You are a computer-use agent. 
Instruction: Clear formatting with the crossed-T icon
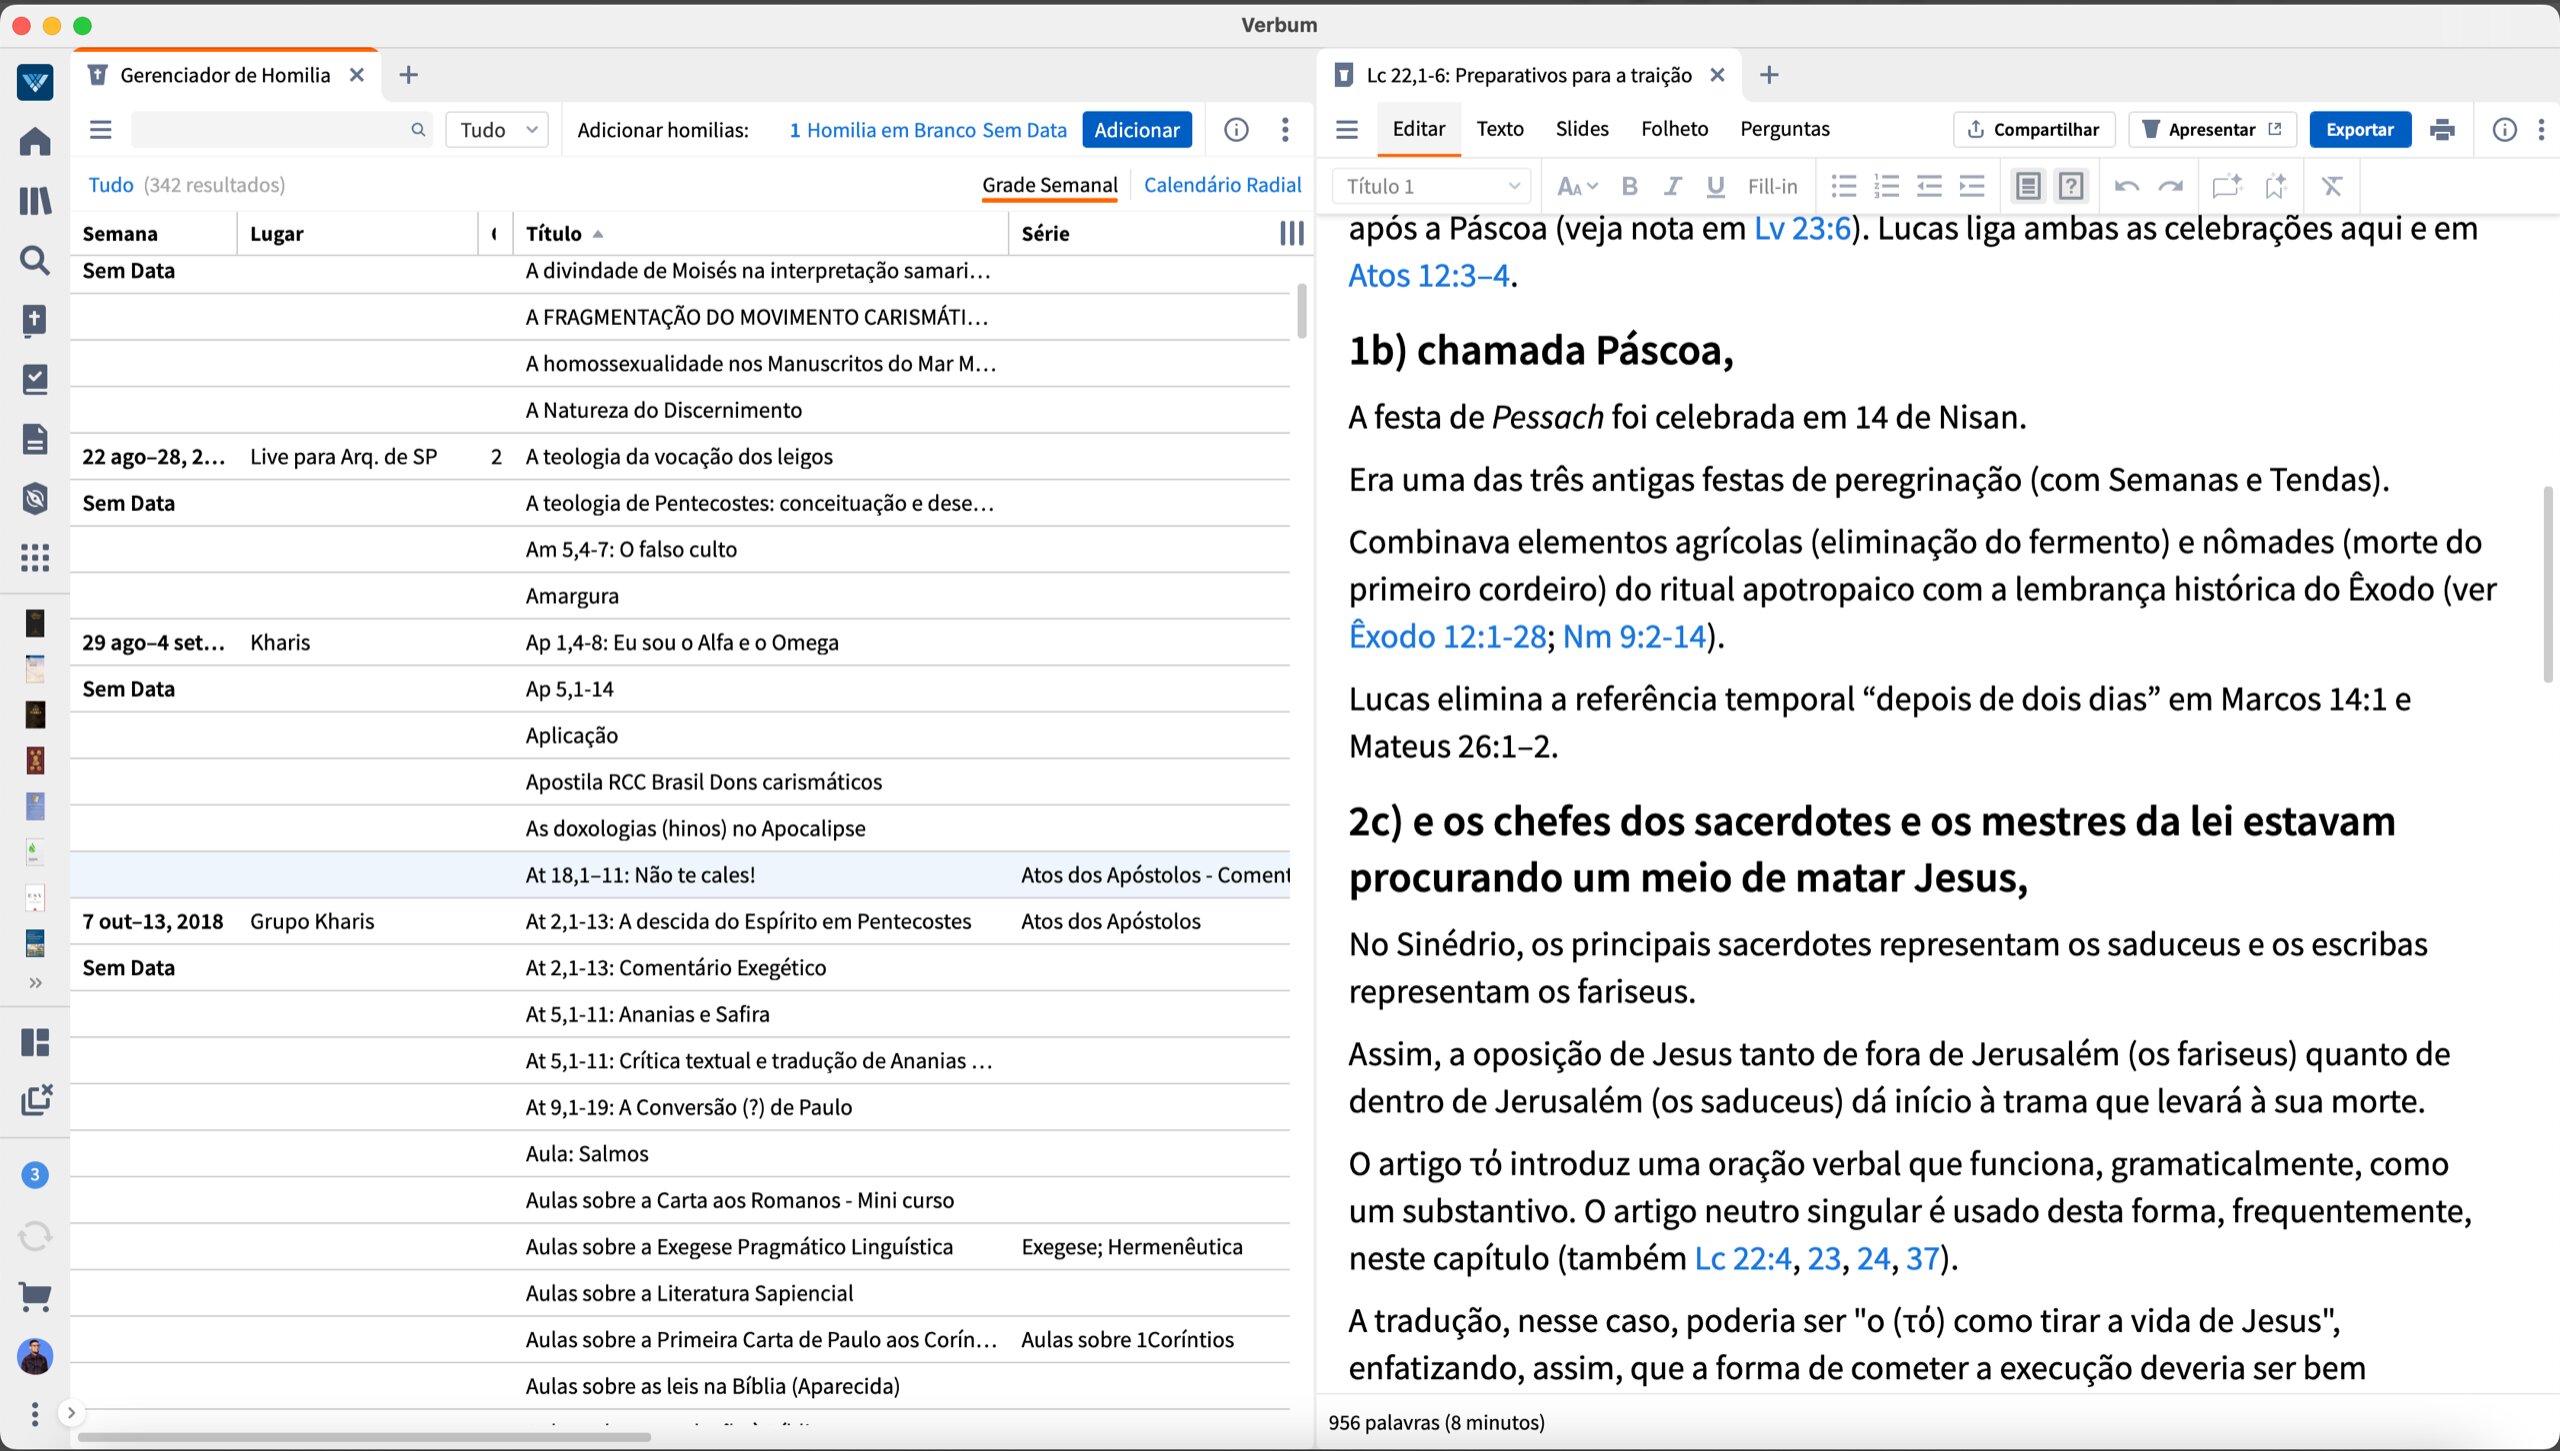point(2332,186)
